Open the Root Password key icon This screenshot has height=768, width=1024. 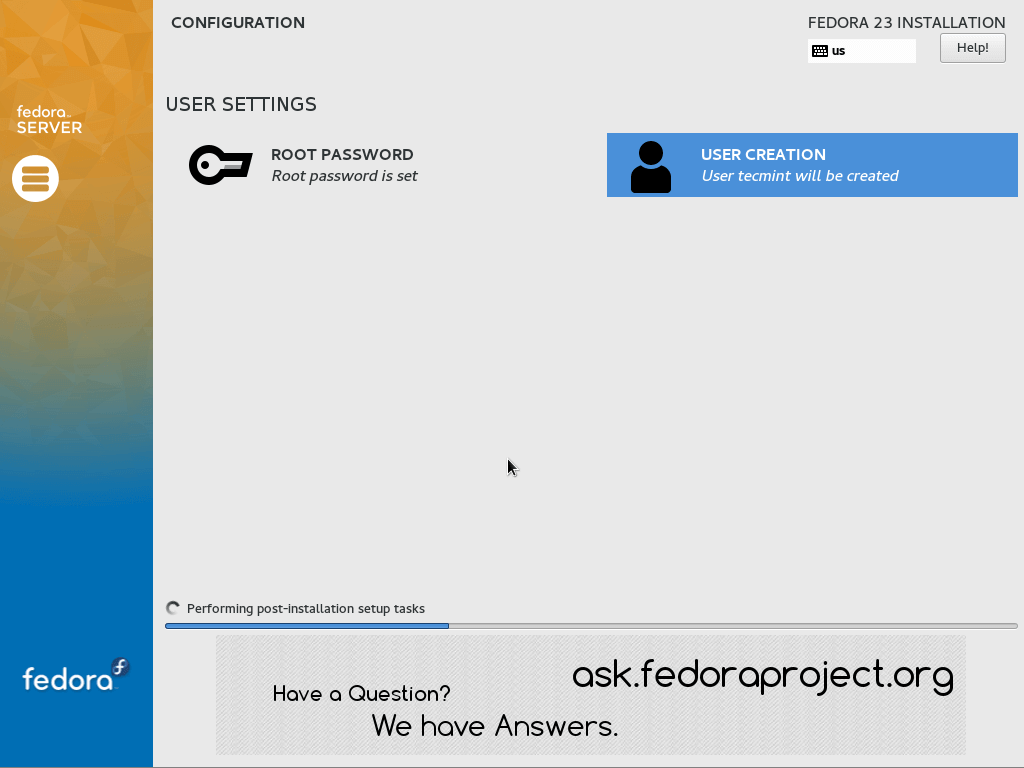[221, 165]
